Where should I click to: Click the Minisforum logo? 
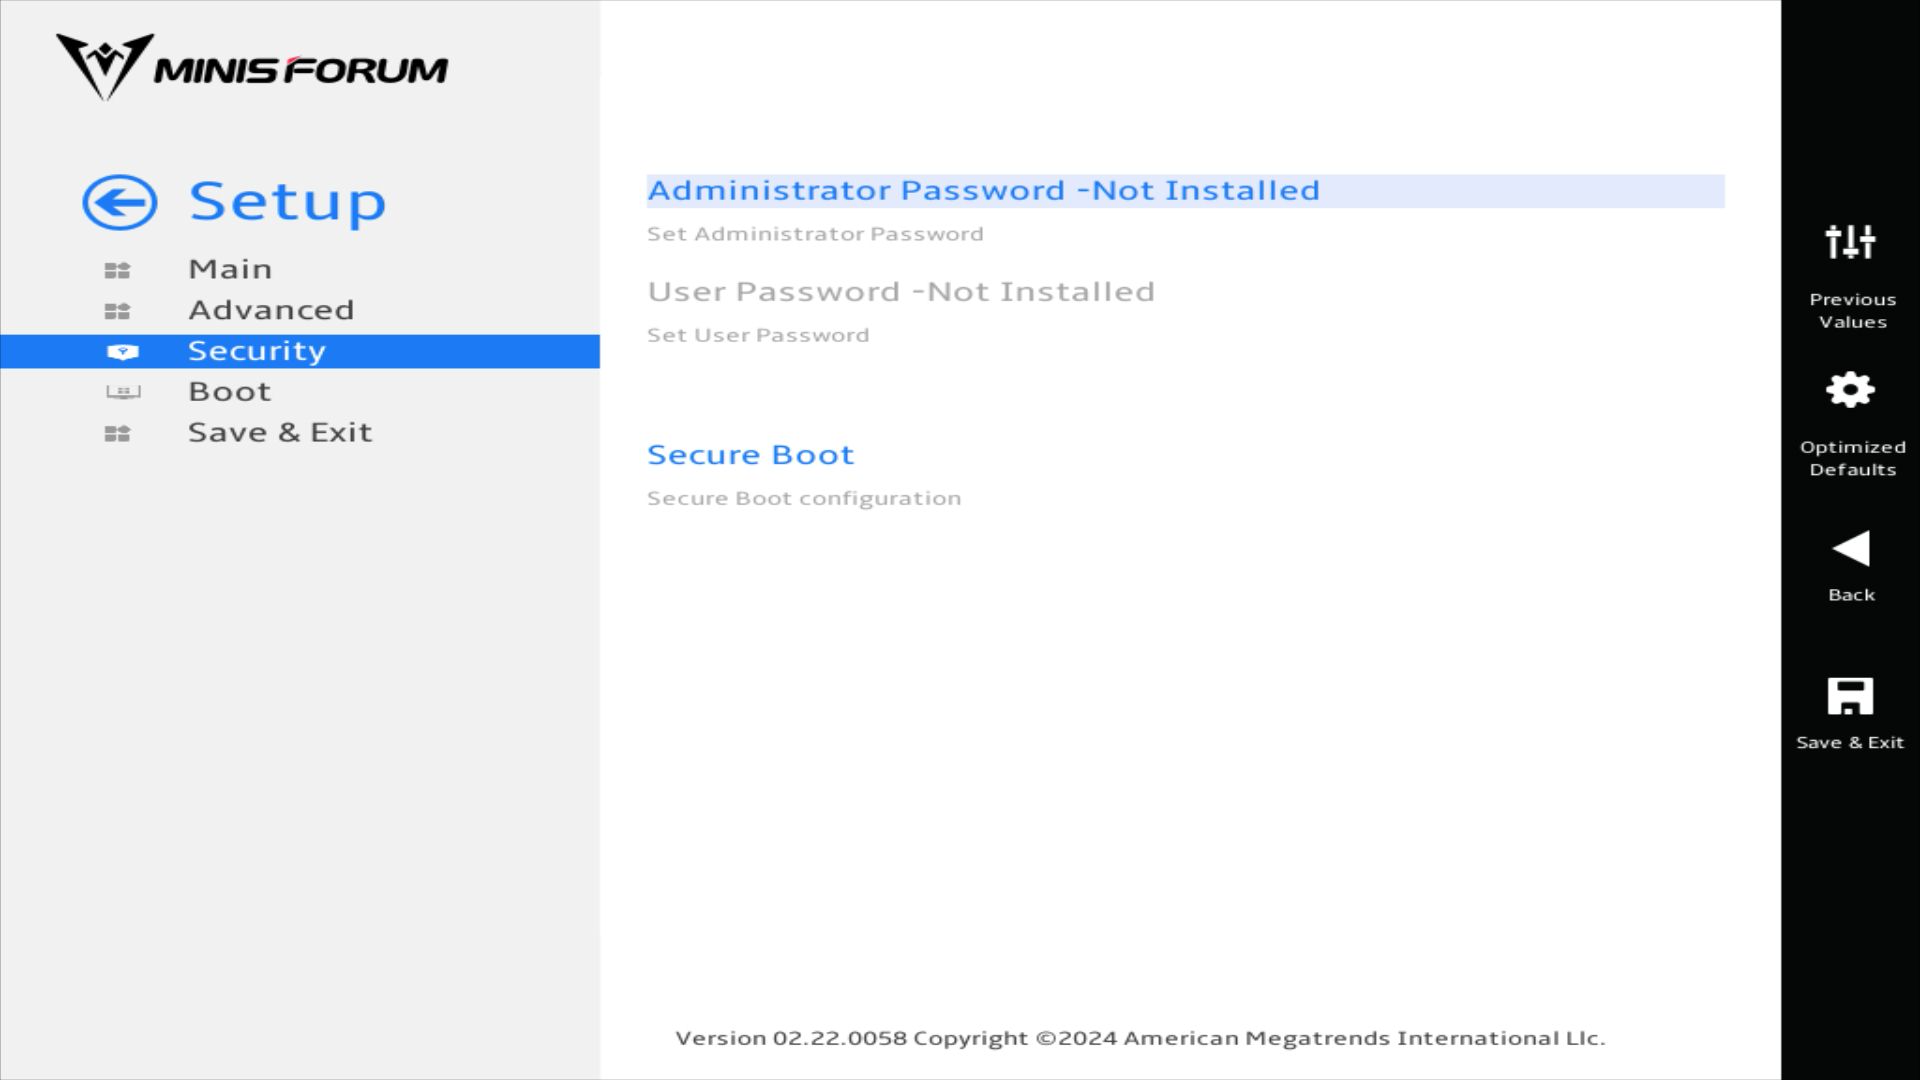point(252,68)
